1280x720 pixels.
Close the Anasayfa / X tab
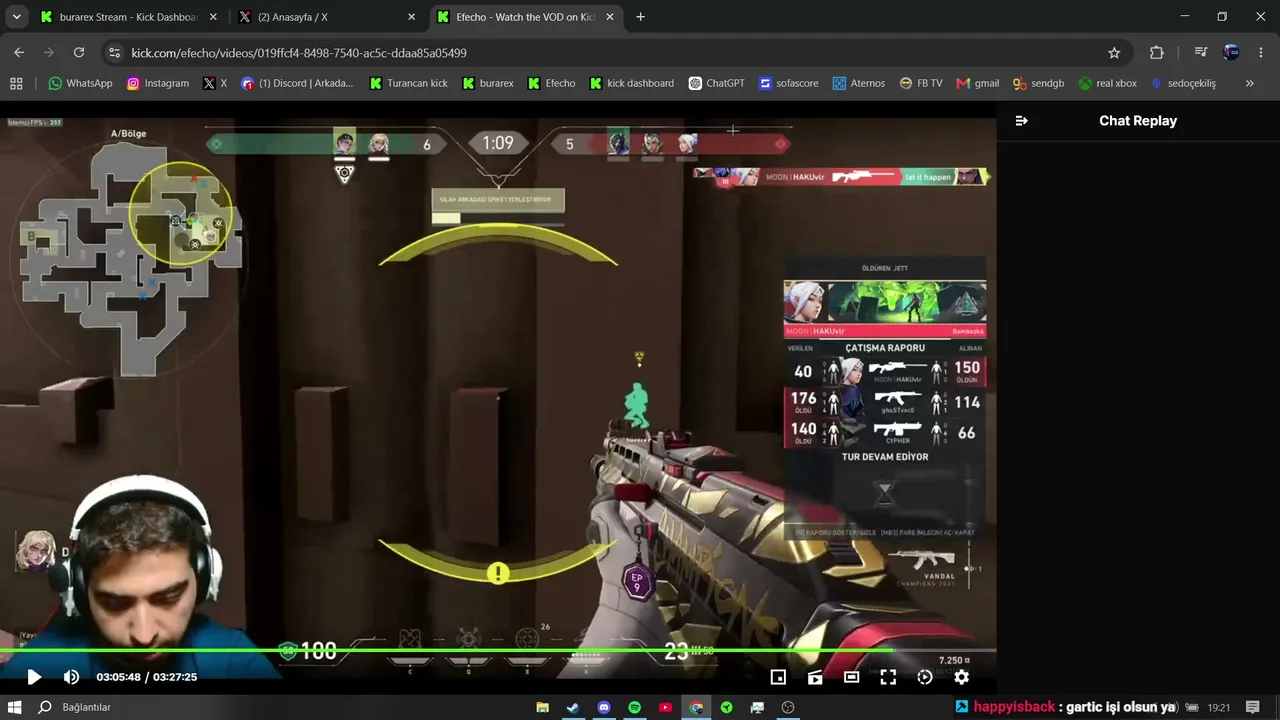(x=411, y=17)
